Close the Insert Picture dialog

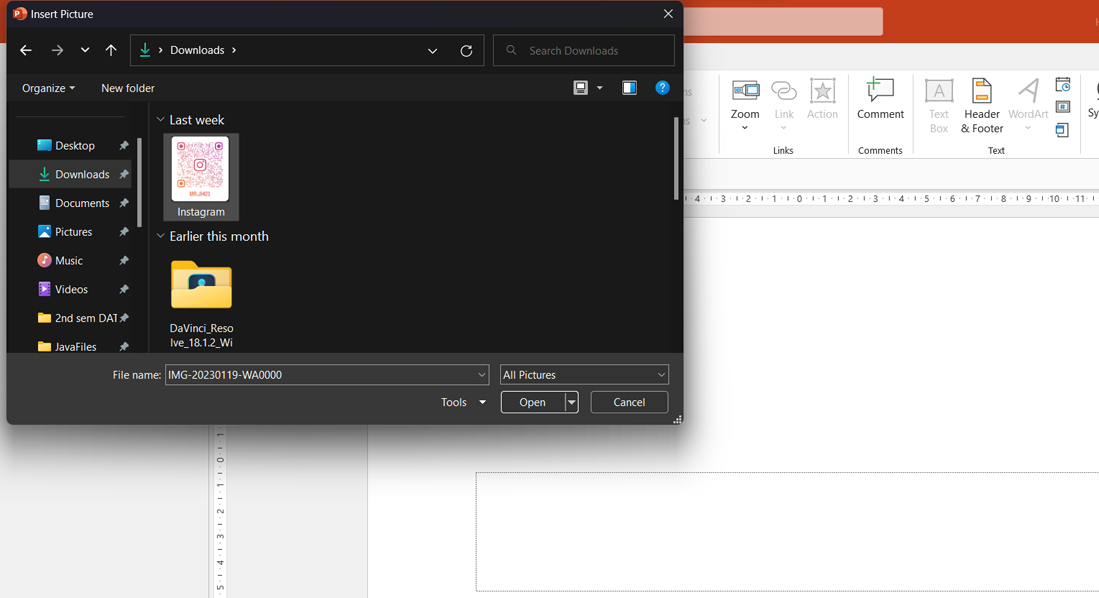coord(668,14)
